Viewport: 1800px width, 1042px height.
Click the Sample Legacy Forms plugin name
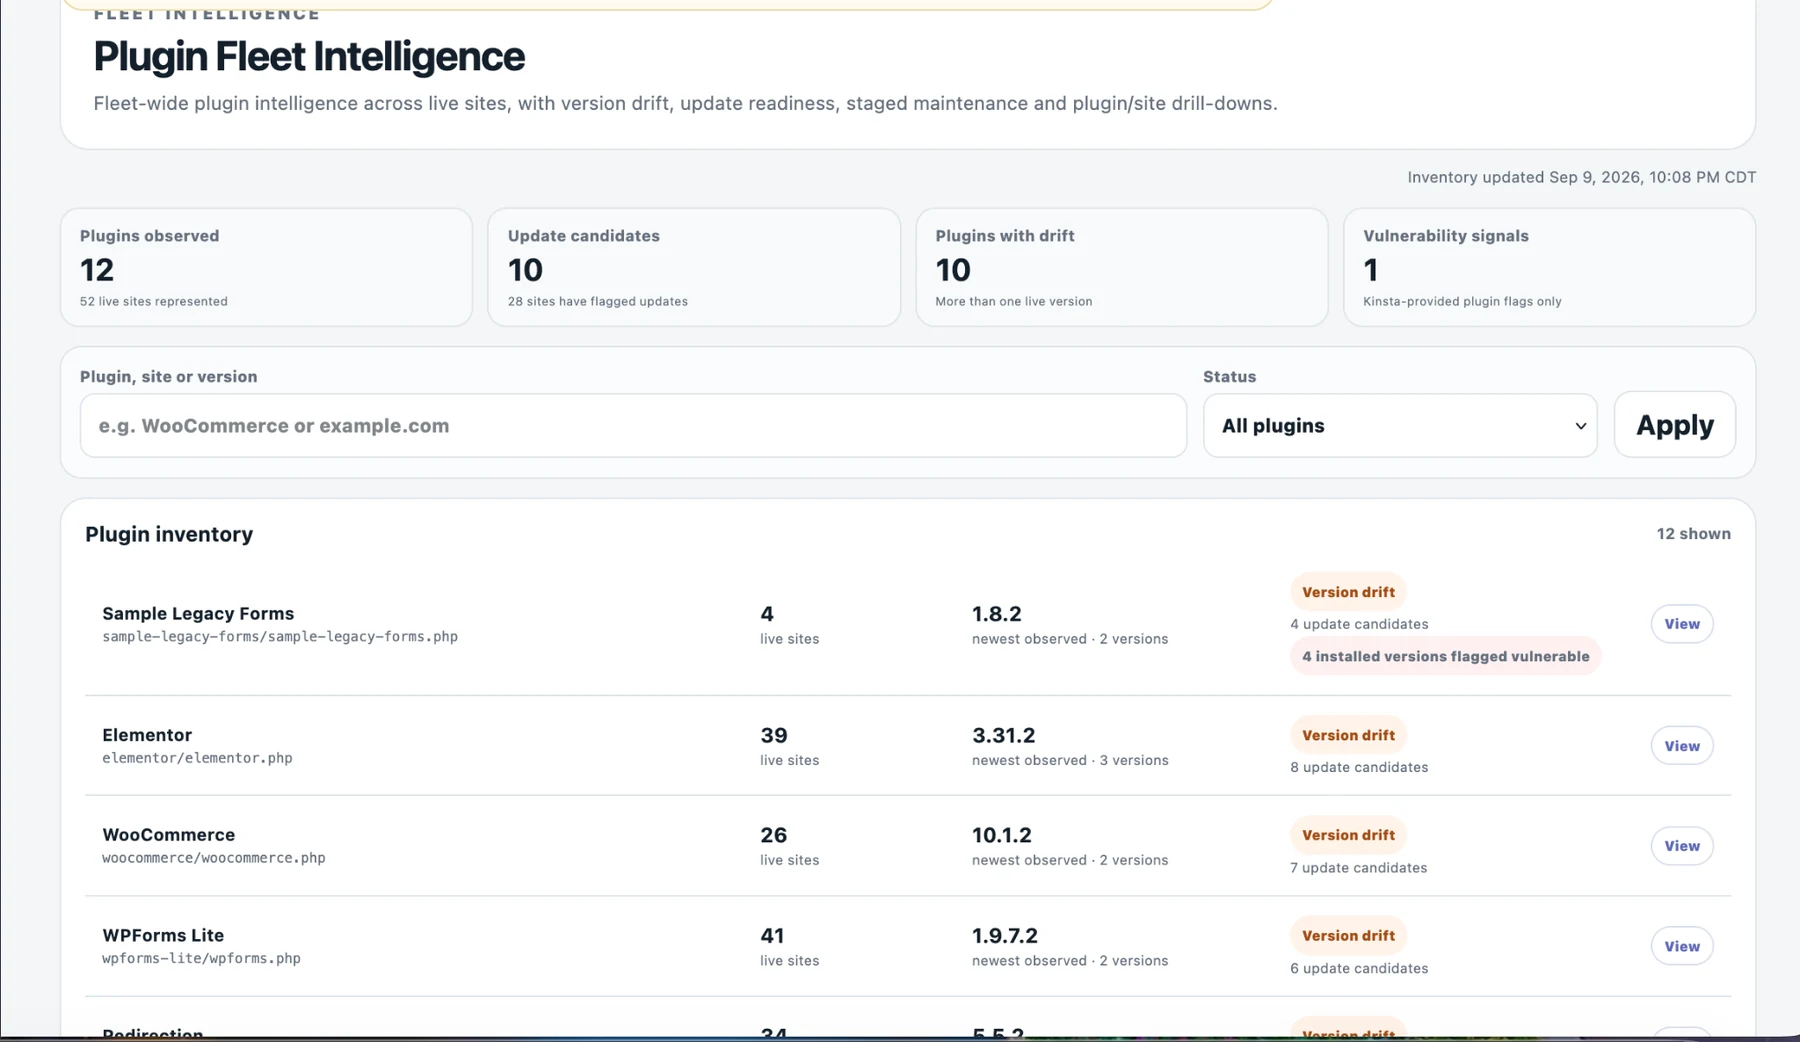(x=198, y=613)
